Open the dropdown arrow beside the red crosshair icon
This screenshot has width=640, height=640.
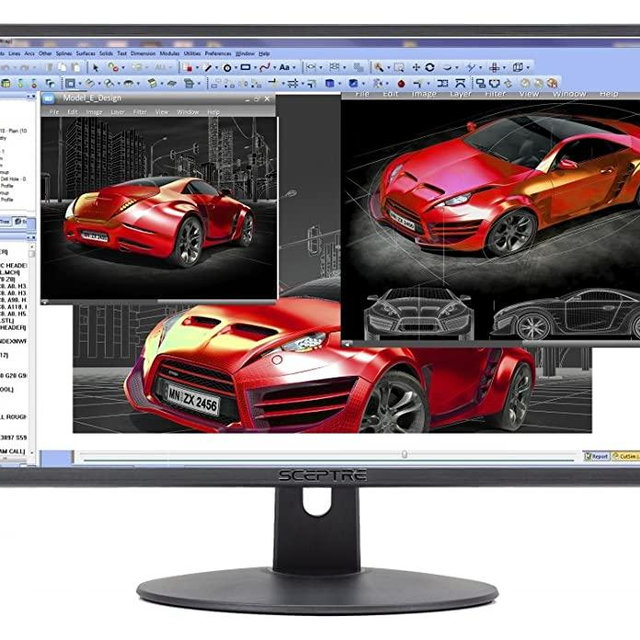(504, 68)
